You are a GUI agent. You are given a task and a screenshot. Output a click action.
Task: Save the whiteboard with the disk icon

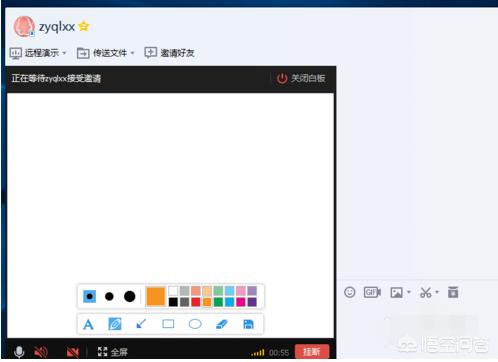coord(248,324)
